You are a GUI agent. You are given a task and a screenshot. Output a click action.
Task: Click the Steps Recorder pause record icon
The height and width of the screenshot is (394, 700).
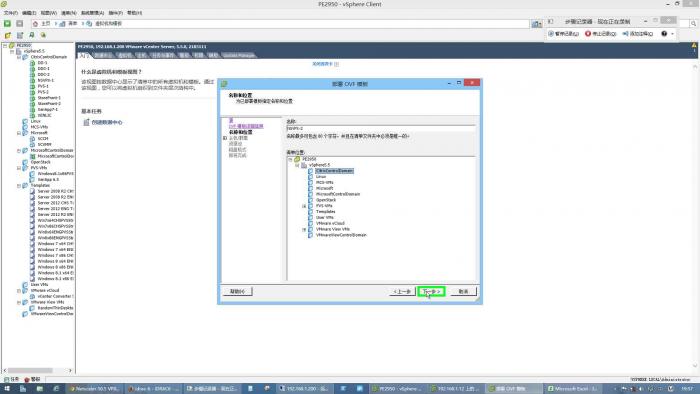(551, 33)
